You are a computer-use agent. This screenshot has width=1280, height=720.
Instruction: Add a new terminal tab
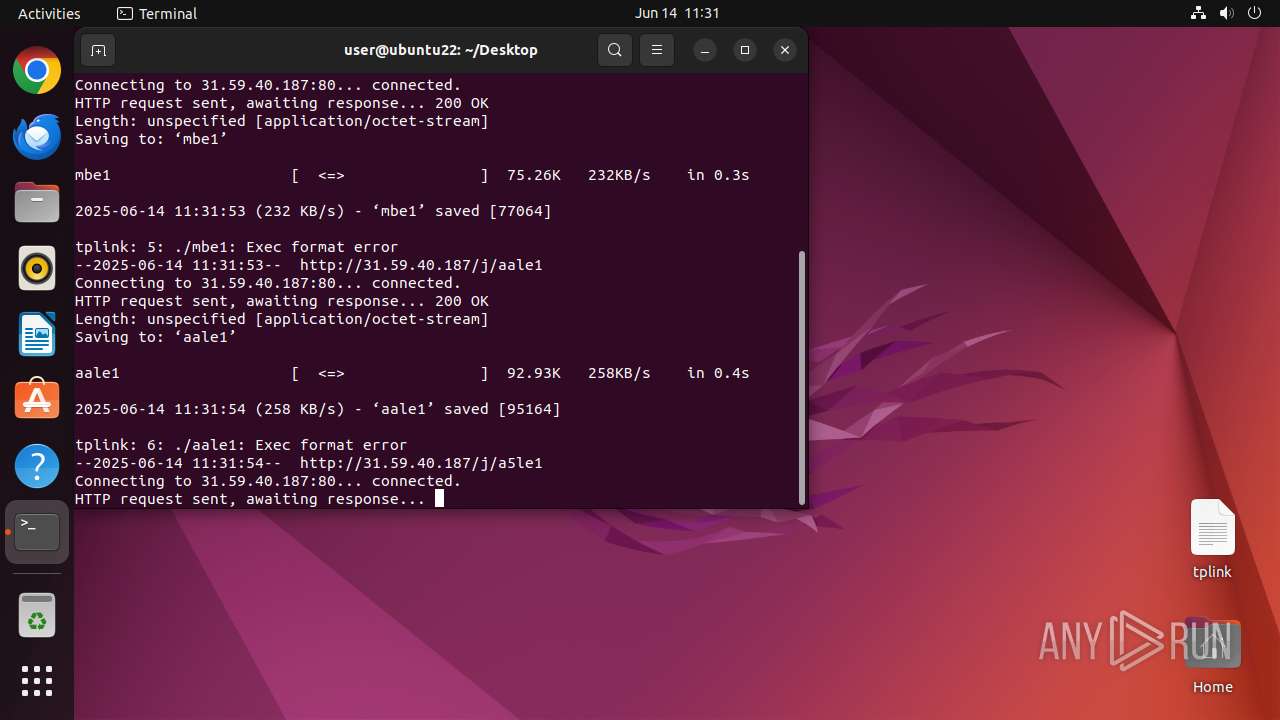(x=98, y=50)
